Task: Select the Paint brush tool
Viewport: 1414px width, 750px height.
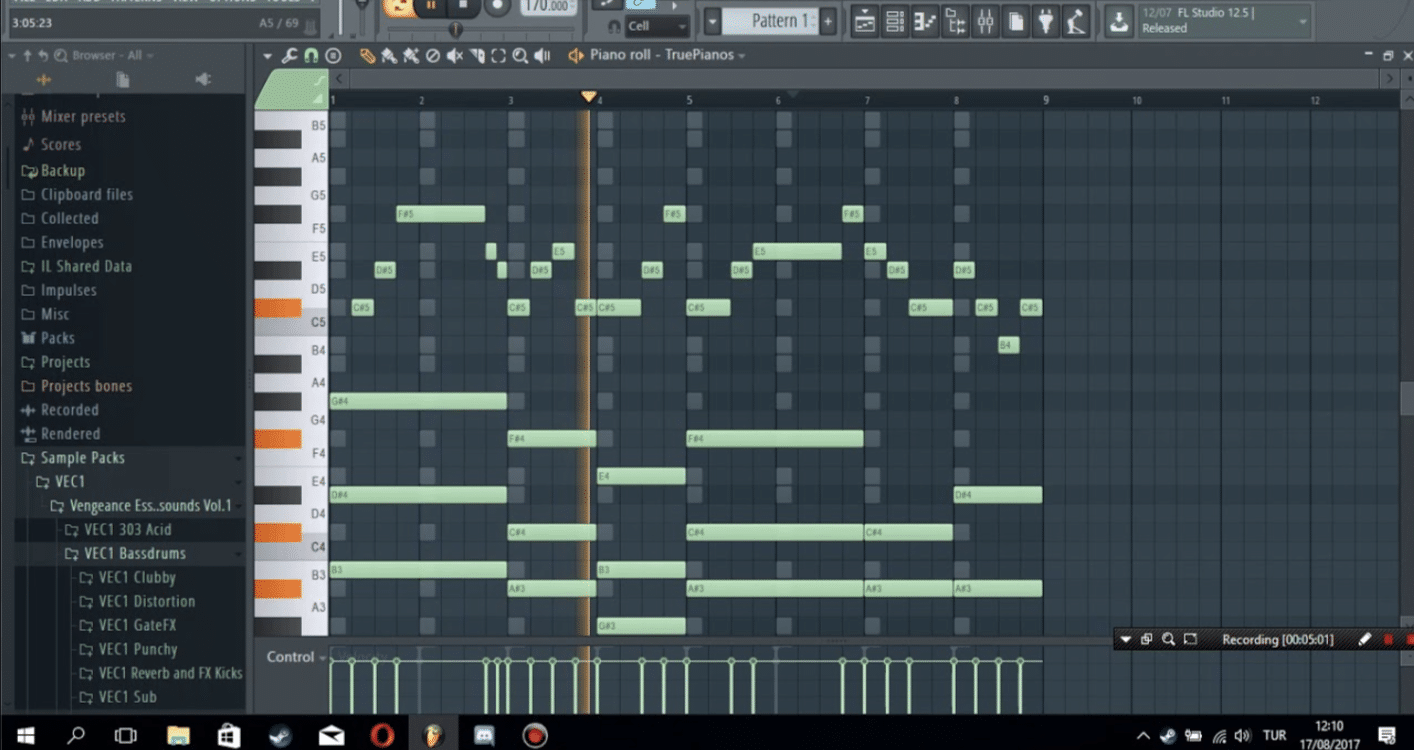Action: [x=389, y=56]
